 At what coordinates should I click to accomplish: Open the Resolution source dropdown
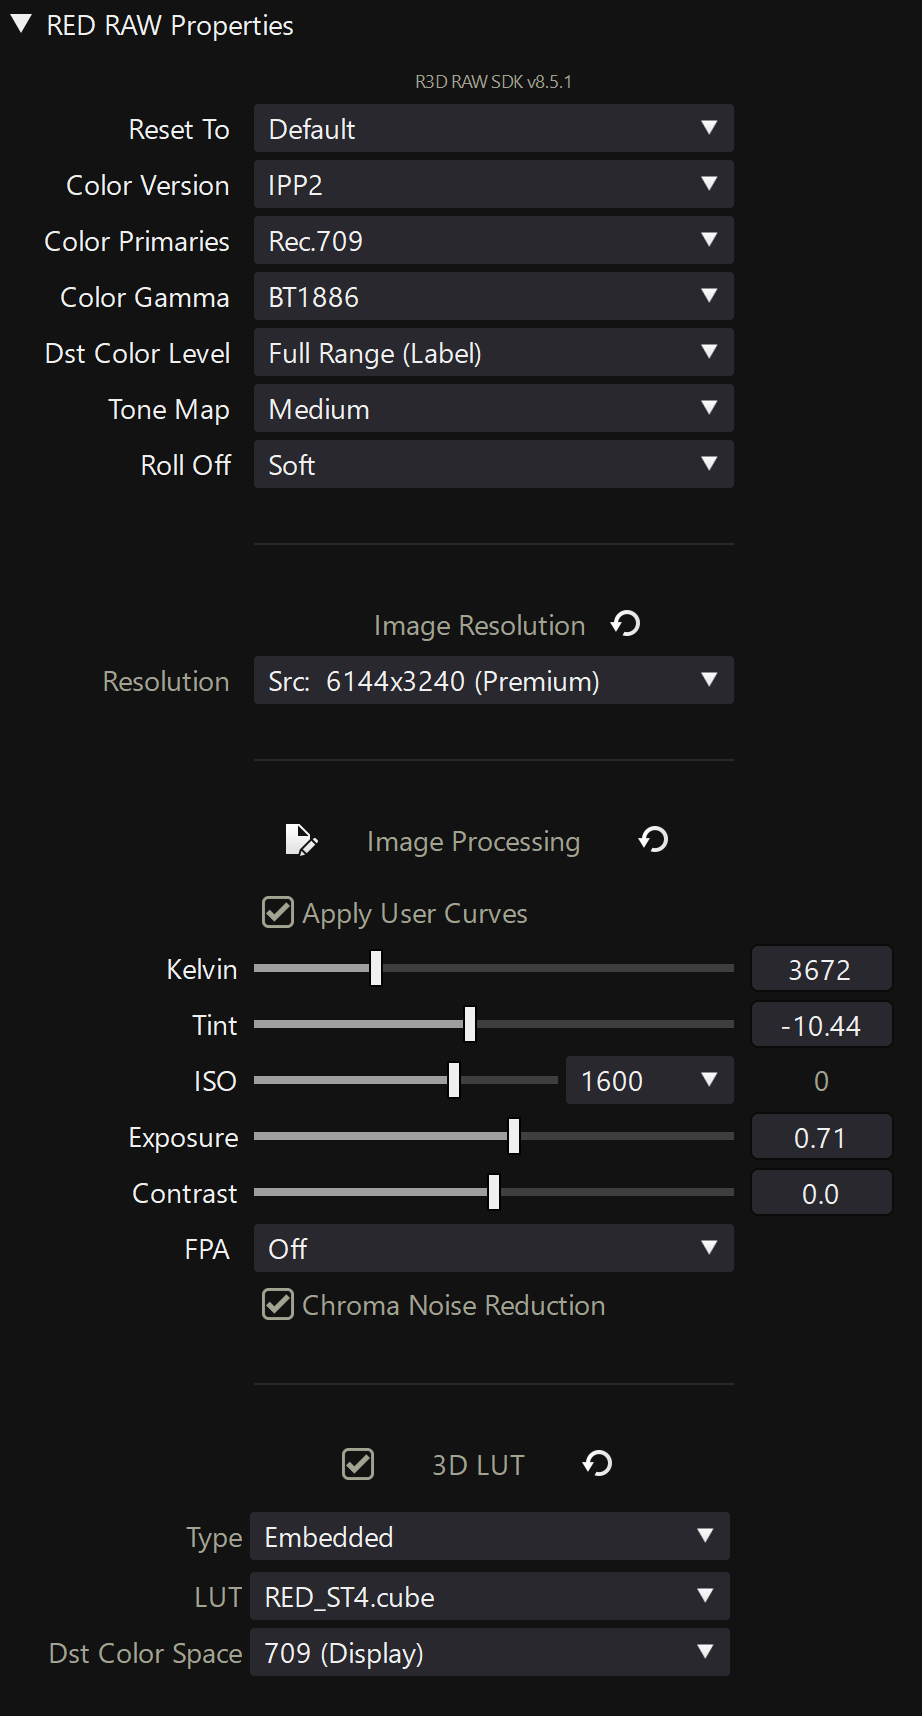tap(494, 680)
